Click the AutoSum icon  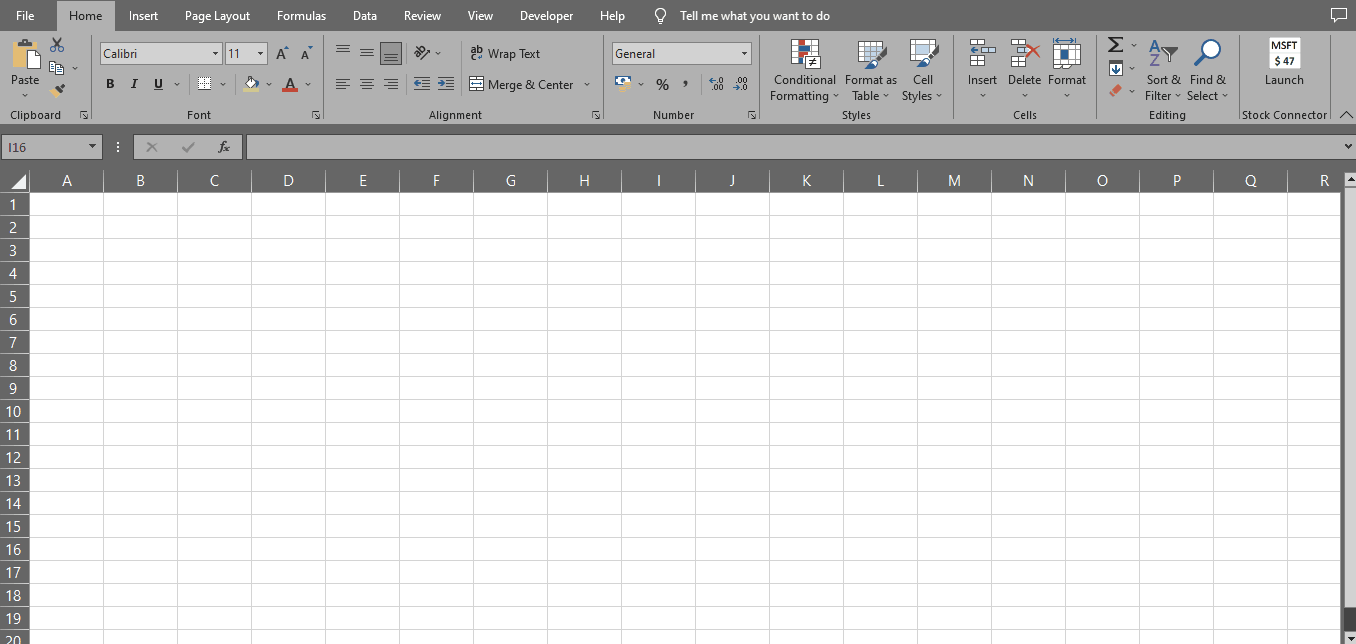click(x=1114, y=44)
